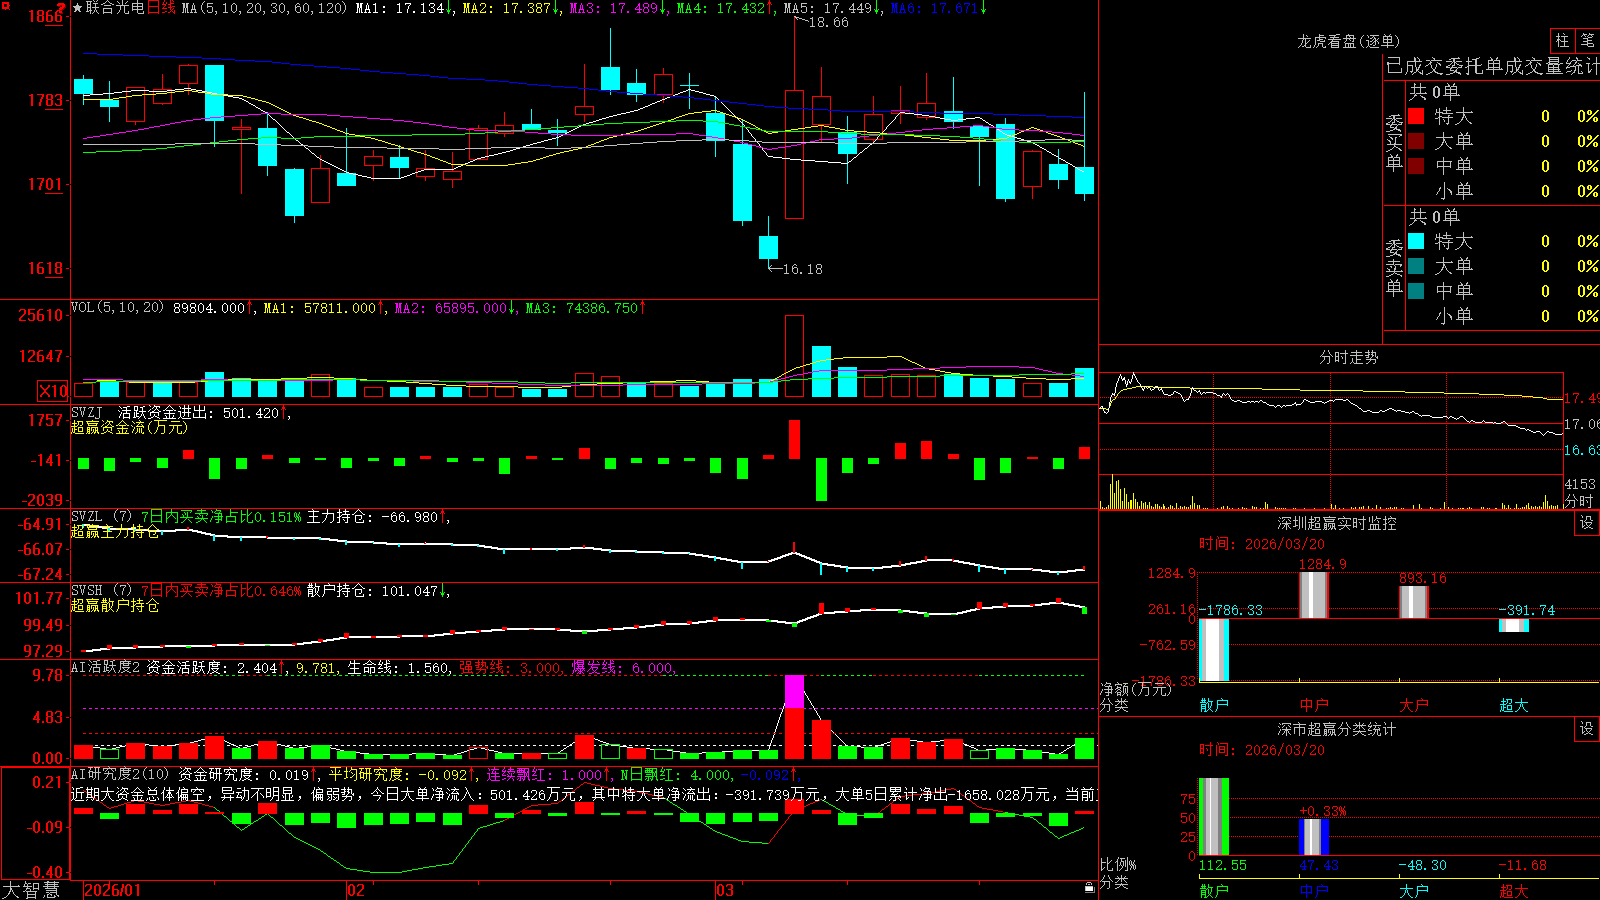This screenshot has width=1600, height=900.
Task: Click the 委卖单 section label
Action: coord(1394,267)
